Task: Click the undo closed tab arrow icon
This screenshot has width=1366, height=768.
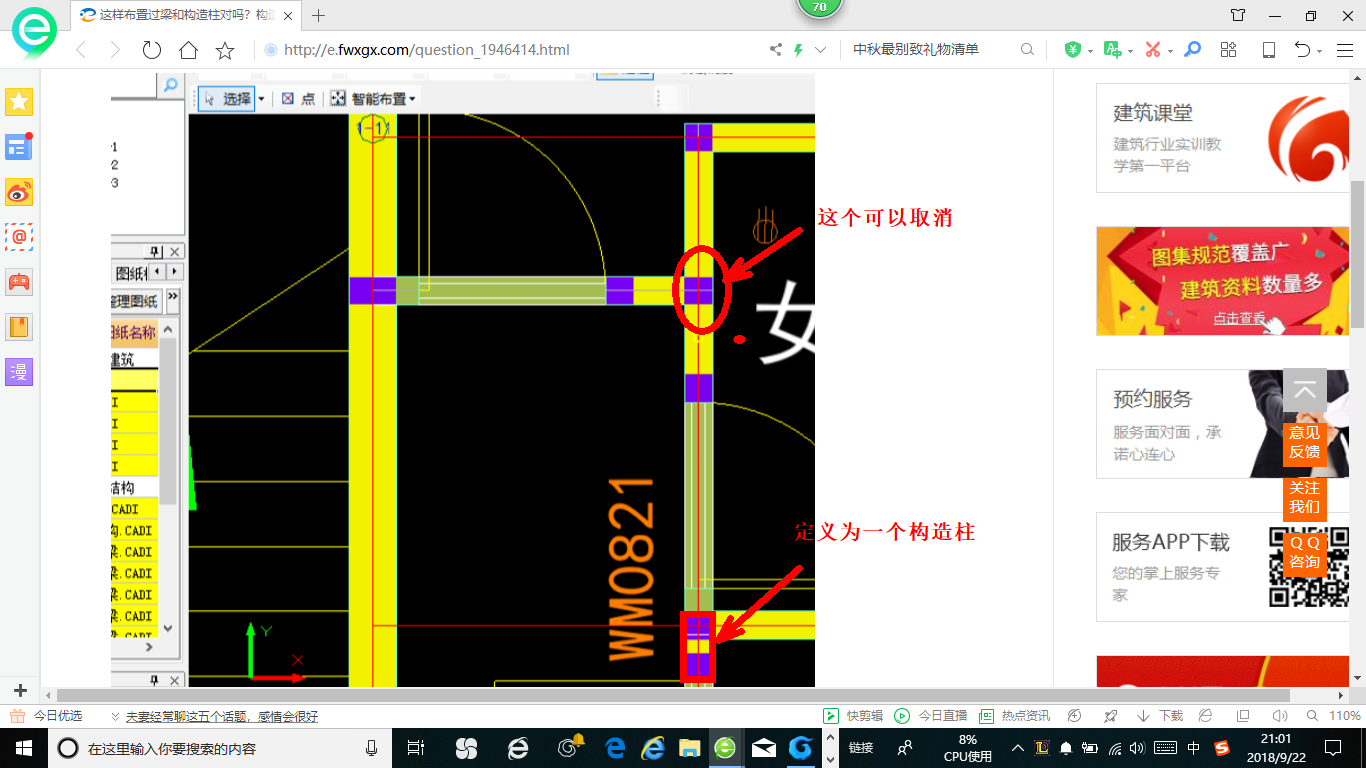Action: tap(1302, 50)
